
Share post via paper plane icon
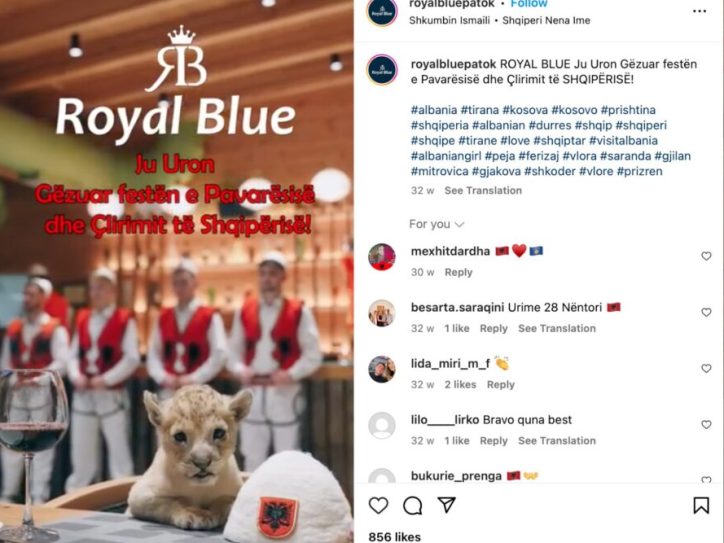pyautogui.click(x=446, y=505)
